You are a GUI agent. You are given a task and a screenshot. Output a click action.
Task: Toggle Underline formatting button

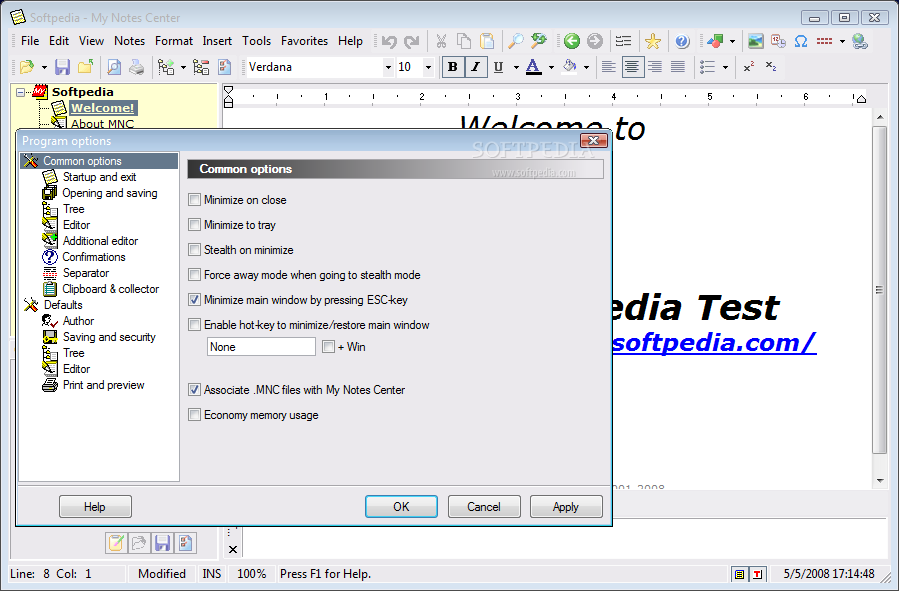pos(498,67)
